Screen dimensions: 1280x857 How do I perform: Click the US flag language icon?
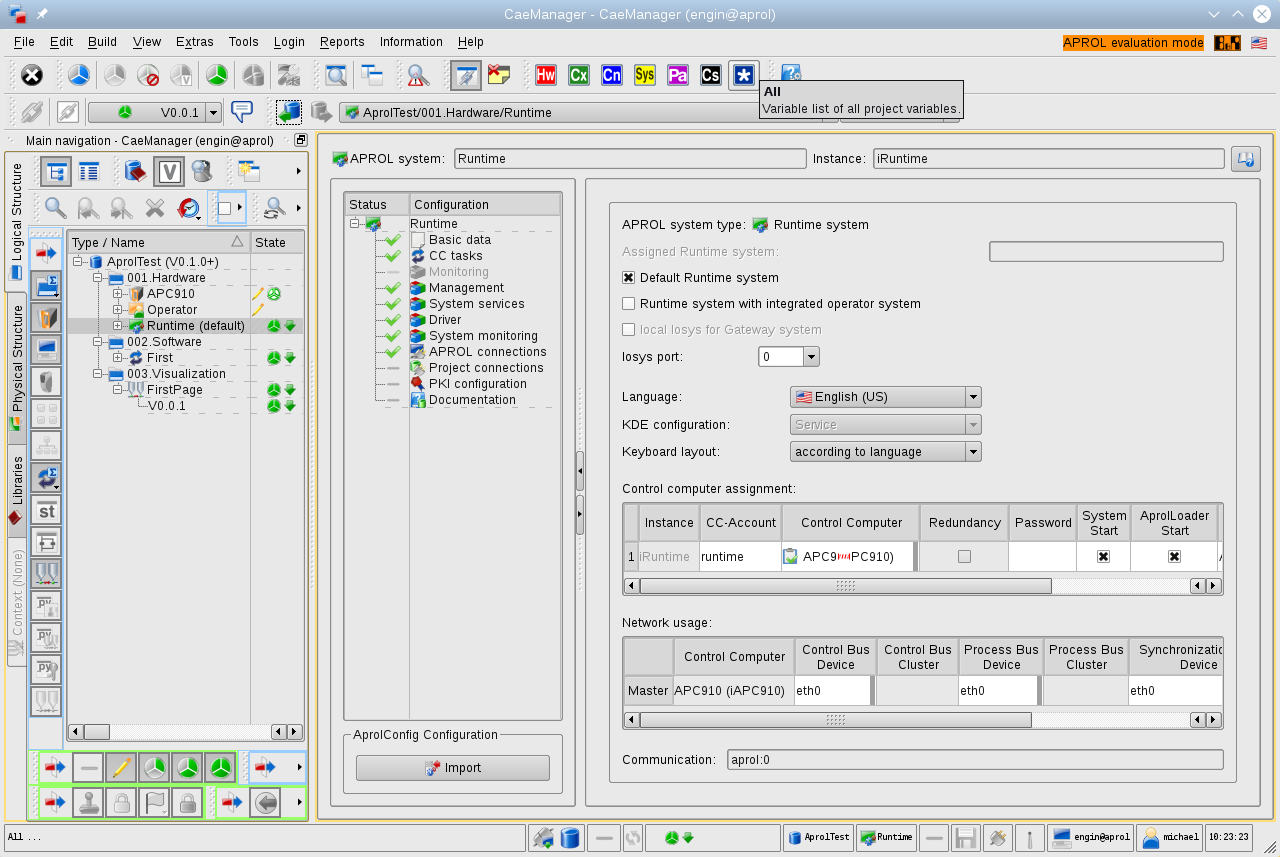[1259, 43]
